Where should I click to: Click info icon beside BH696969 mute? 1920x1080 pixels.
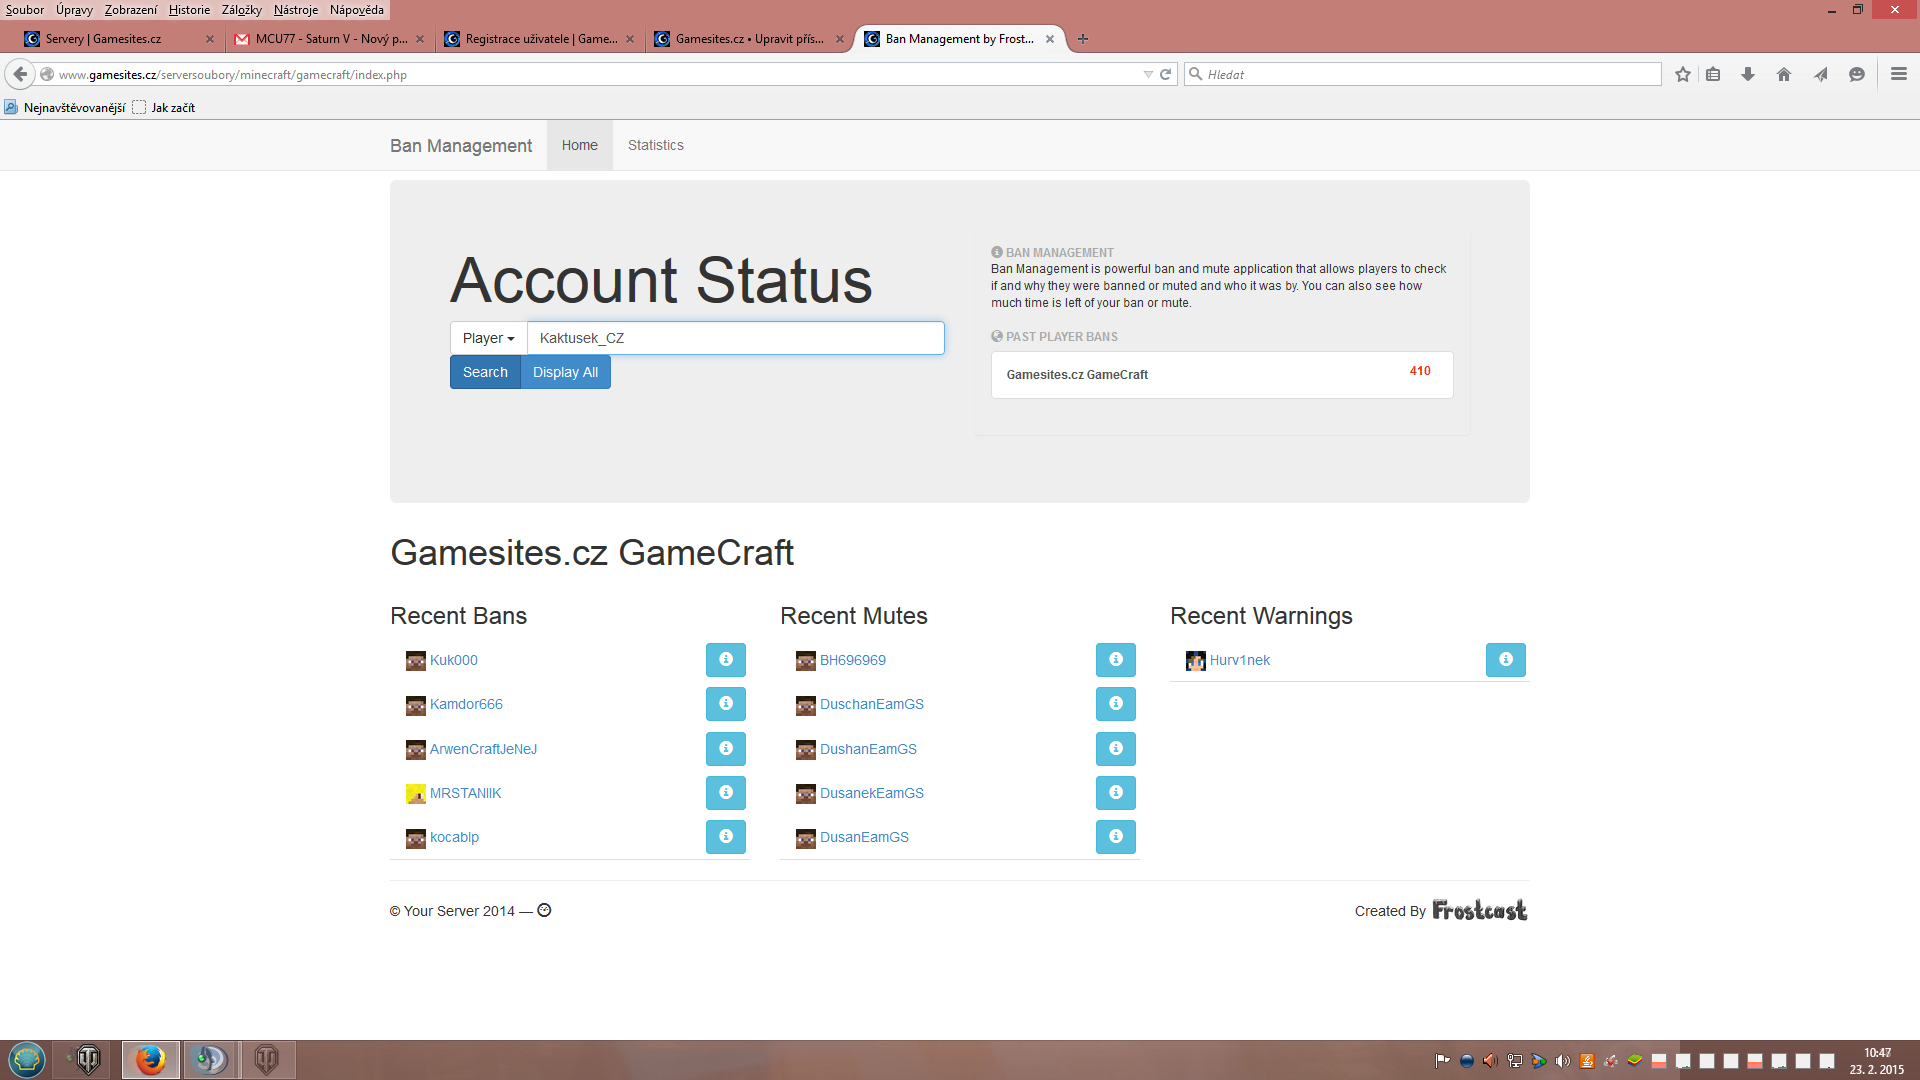(1115, 660)
